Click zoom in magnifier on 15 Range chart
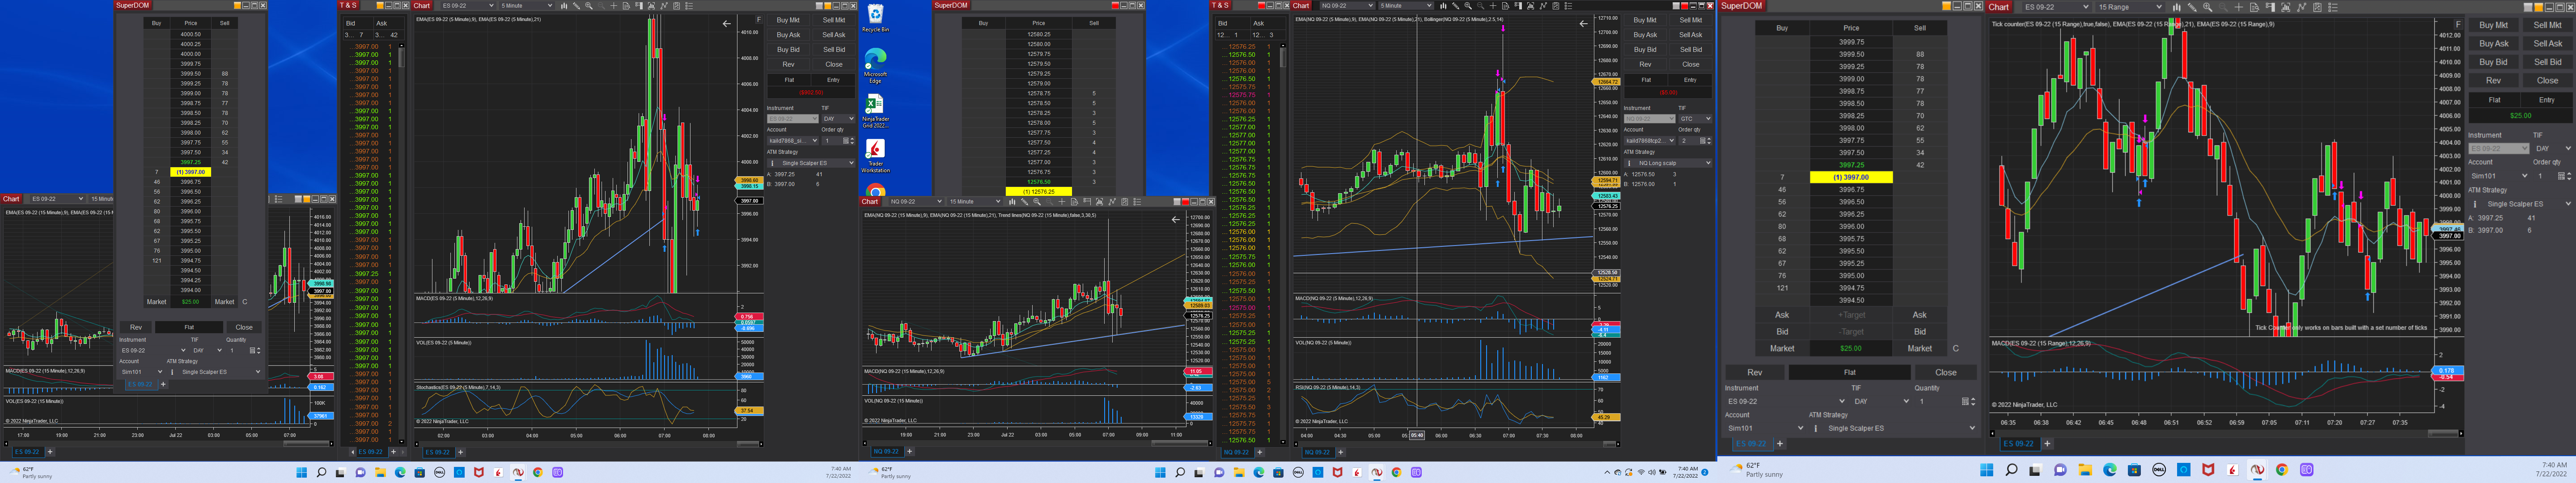This screenshot has width=2576, height=483. point(2208,7)
